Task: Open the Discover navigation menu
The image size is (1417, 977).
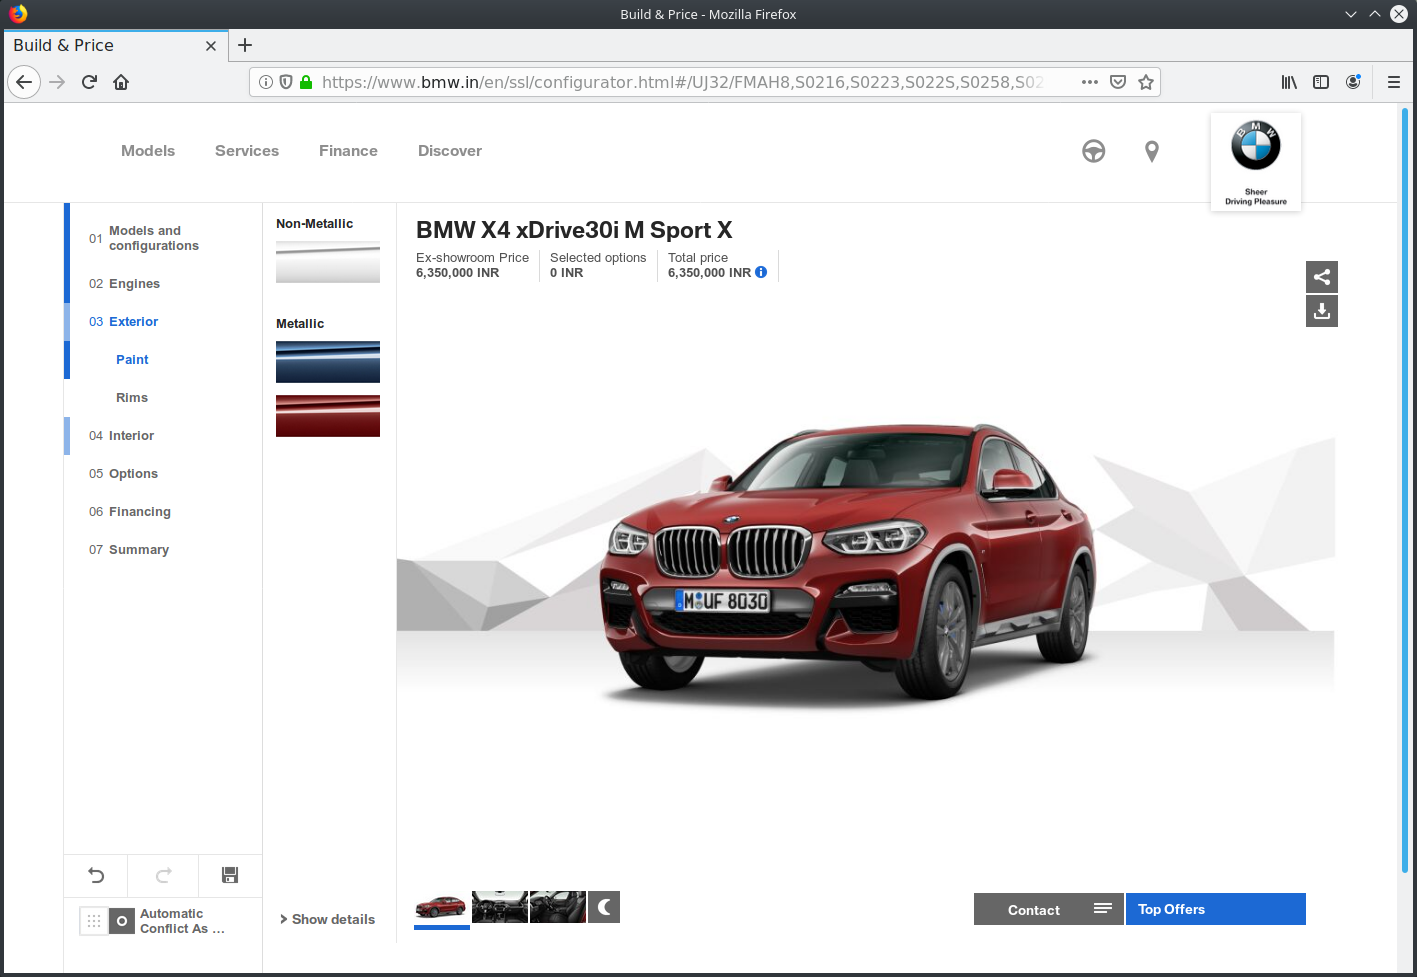Action: tap(450, 151)
